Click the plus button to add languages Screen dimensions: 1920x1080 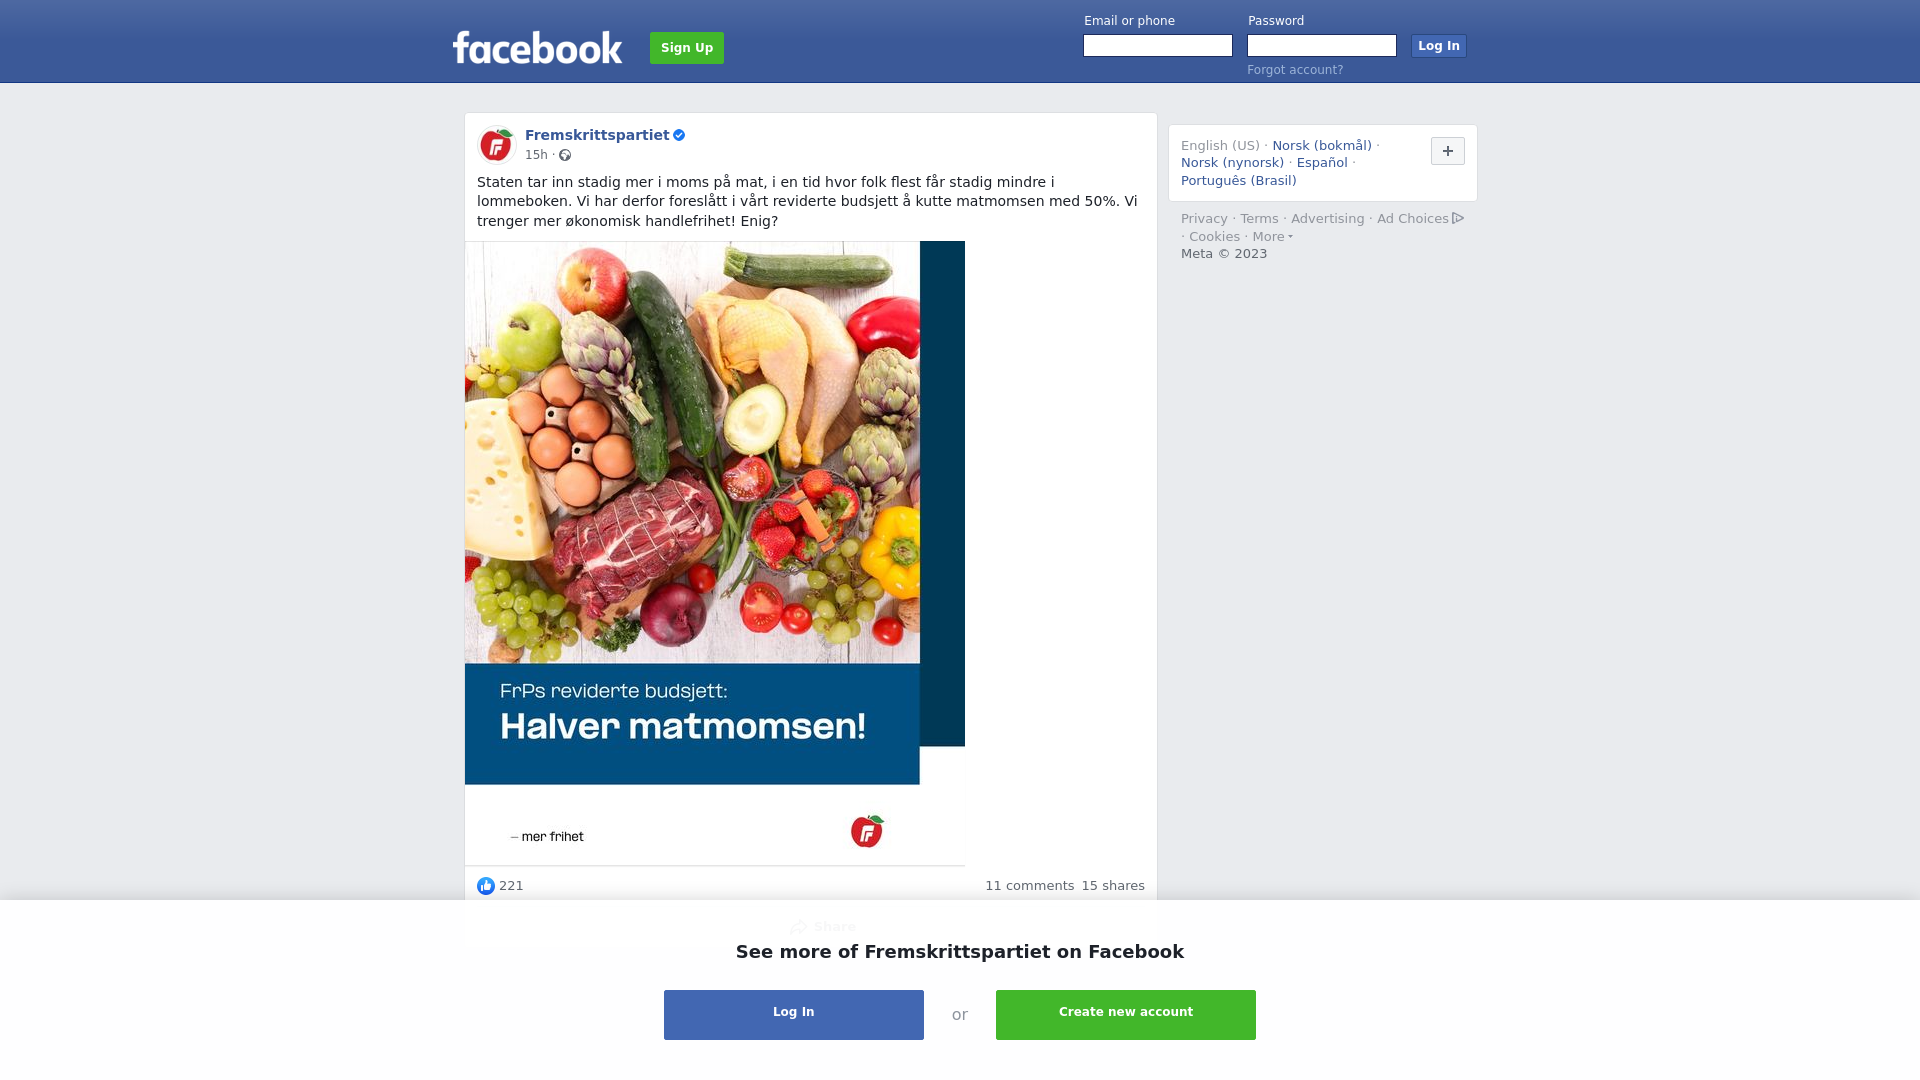(x=1448, y=151)
